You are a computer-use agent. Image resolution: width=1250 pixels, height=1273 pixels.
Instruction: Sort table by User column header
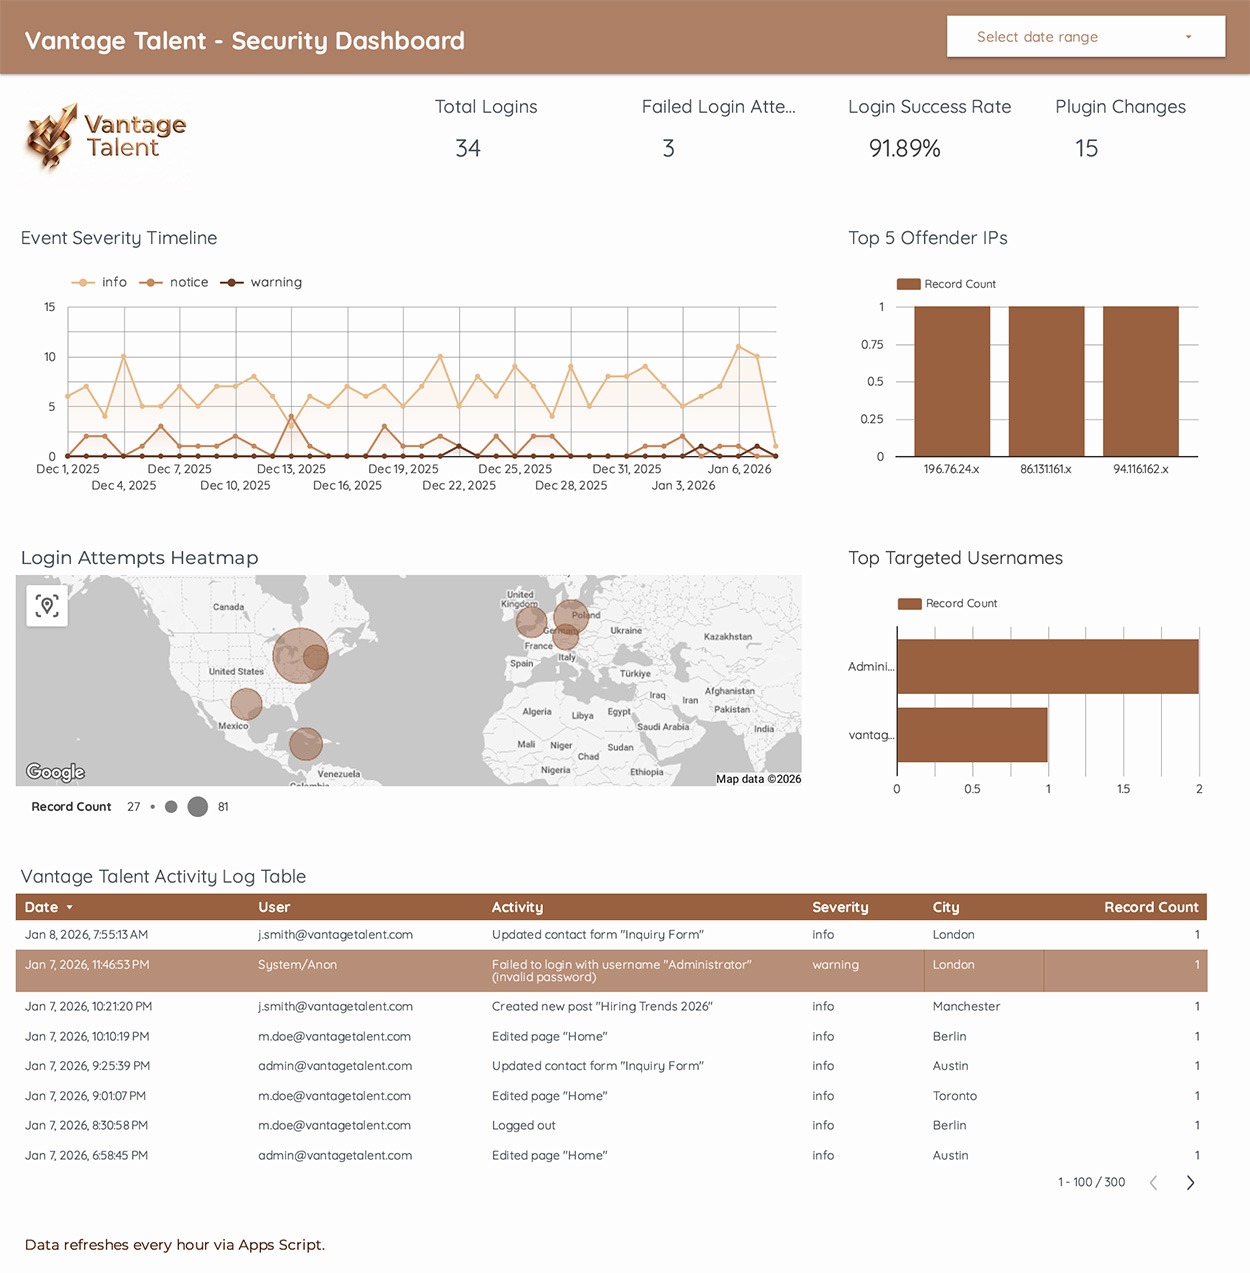coord(274,908)
